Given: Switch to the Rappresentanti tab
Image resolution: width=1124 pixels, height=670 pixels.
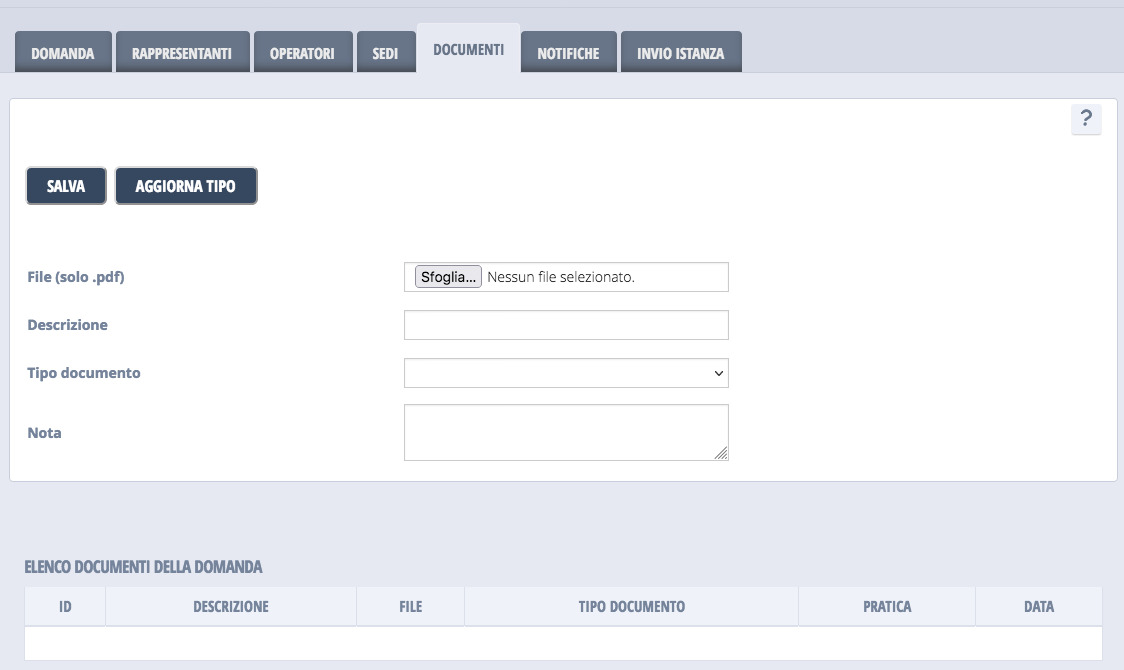Looking at the screenshot, I should coord(181,53).
